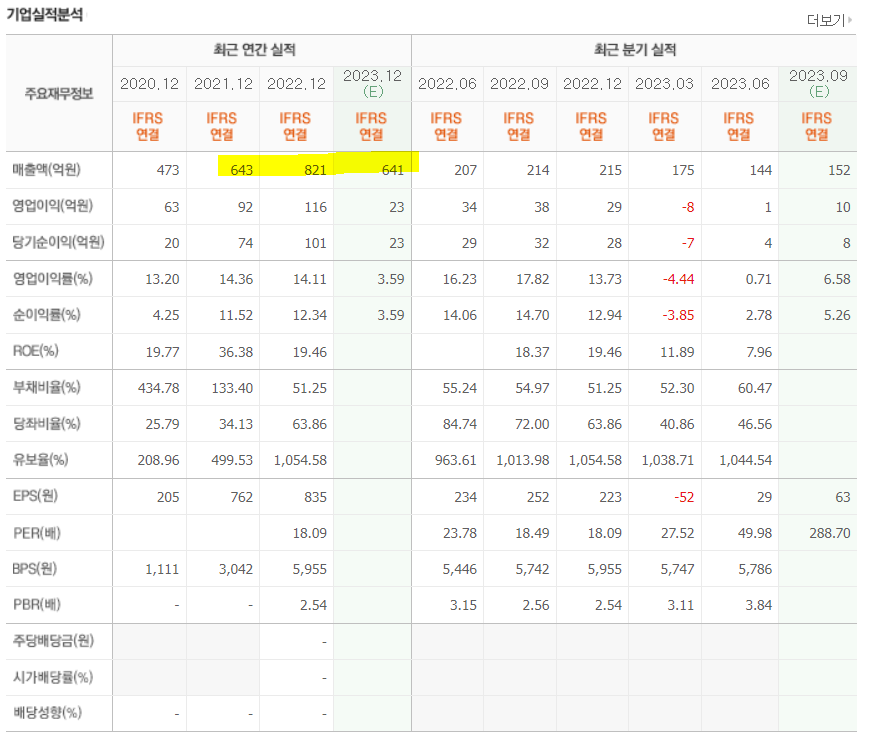This screenshot has height=734, width=869.
Task: Click the quarterly sales value 152
Action: (x=839, y=170)
